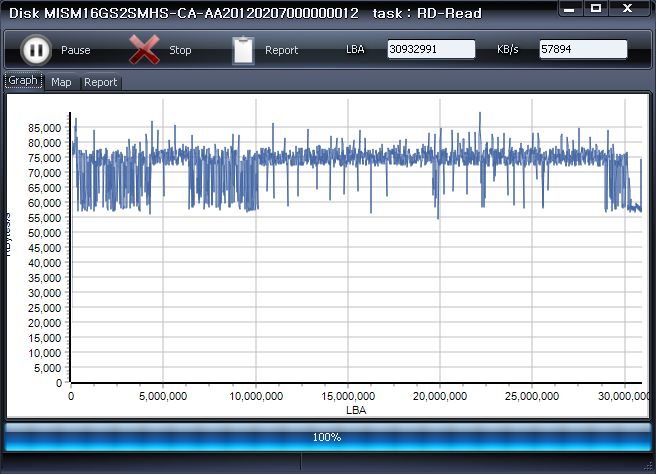Click the KB/s value field

click(x=583, y=49)
